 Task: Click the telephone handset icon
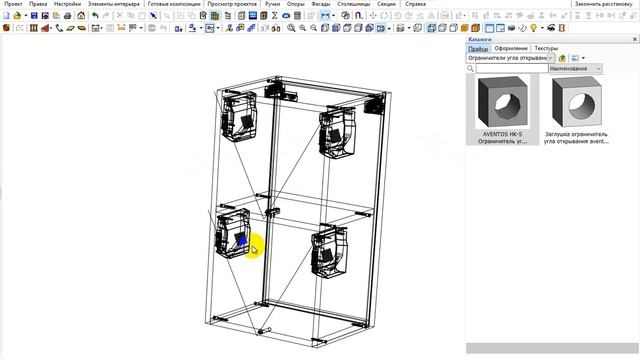[60, 28]
